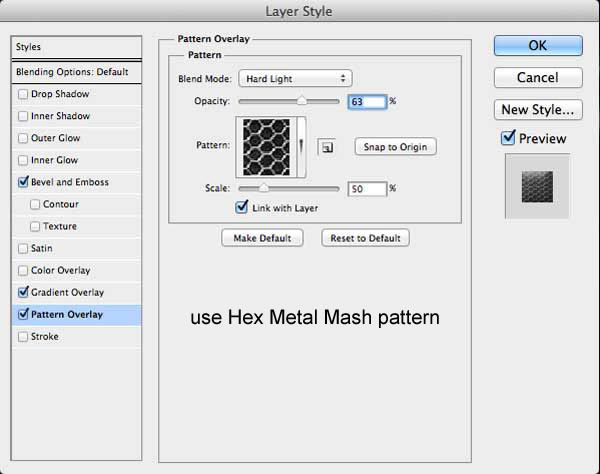Click the Hex Metal Mesh pattern thumbnail
The width and height of the screenshot is (600, 474).
coord(266,147)
